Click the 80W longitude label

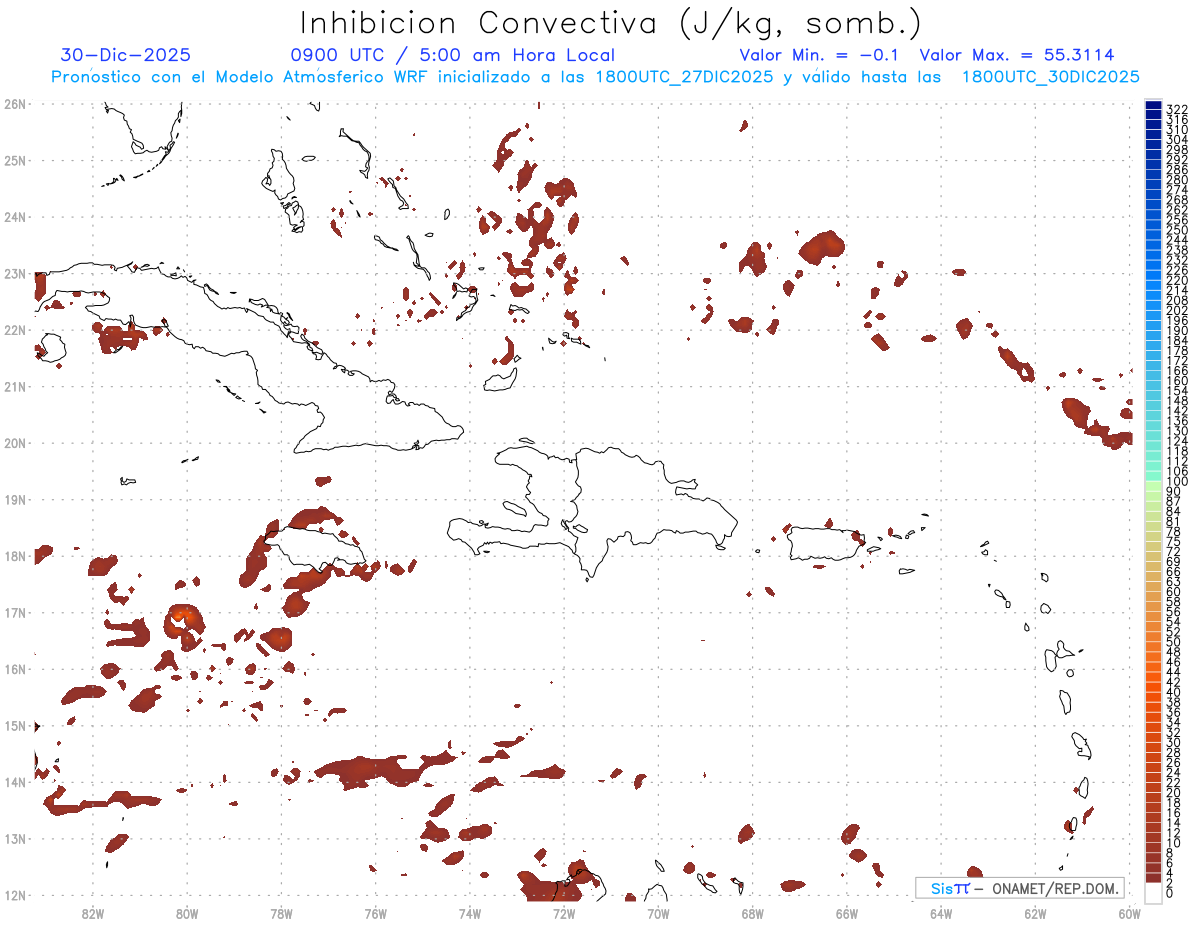[x=186, y=913]
